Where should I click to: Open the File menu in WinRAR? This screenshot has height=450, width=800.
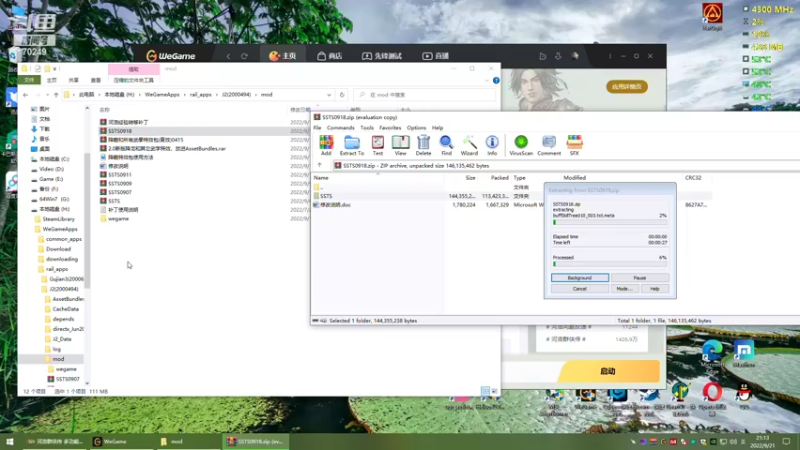coord(317,128)
